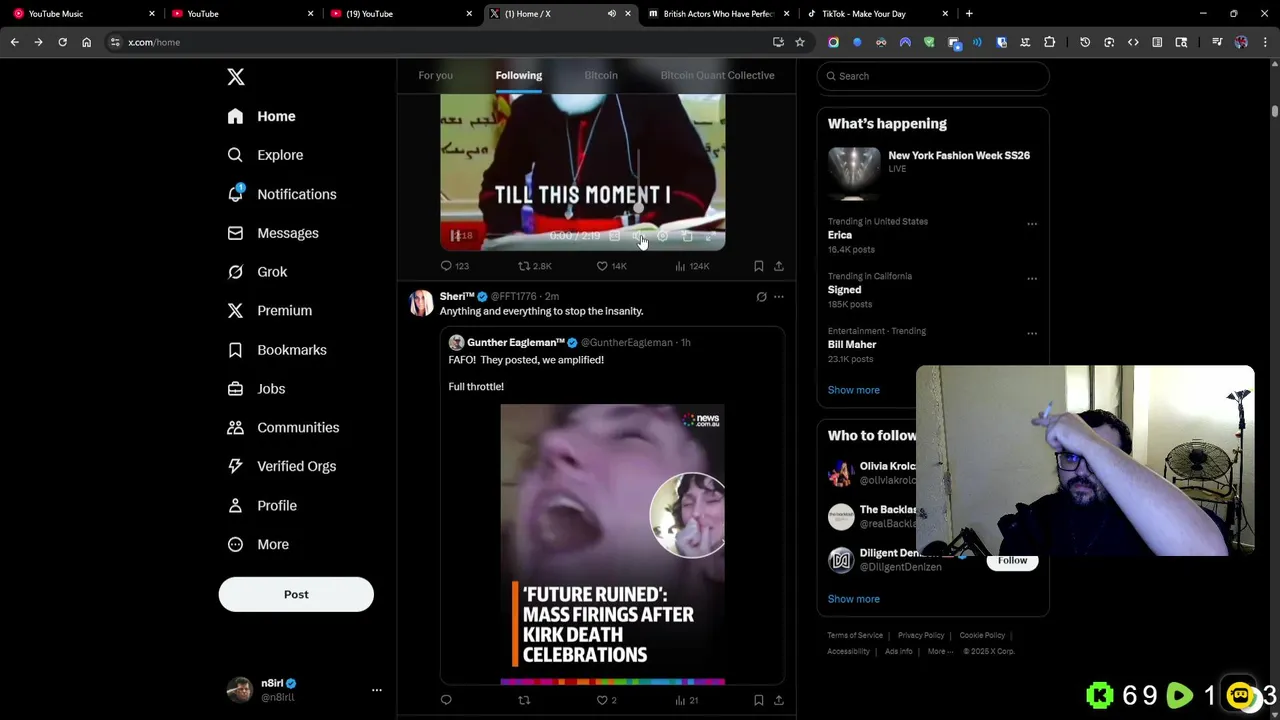The width and height of the screenshot is (1280, 720).
Task: Reply to Sheri's post
Action: tap(446, 700)
